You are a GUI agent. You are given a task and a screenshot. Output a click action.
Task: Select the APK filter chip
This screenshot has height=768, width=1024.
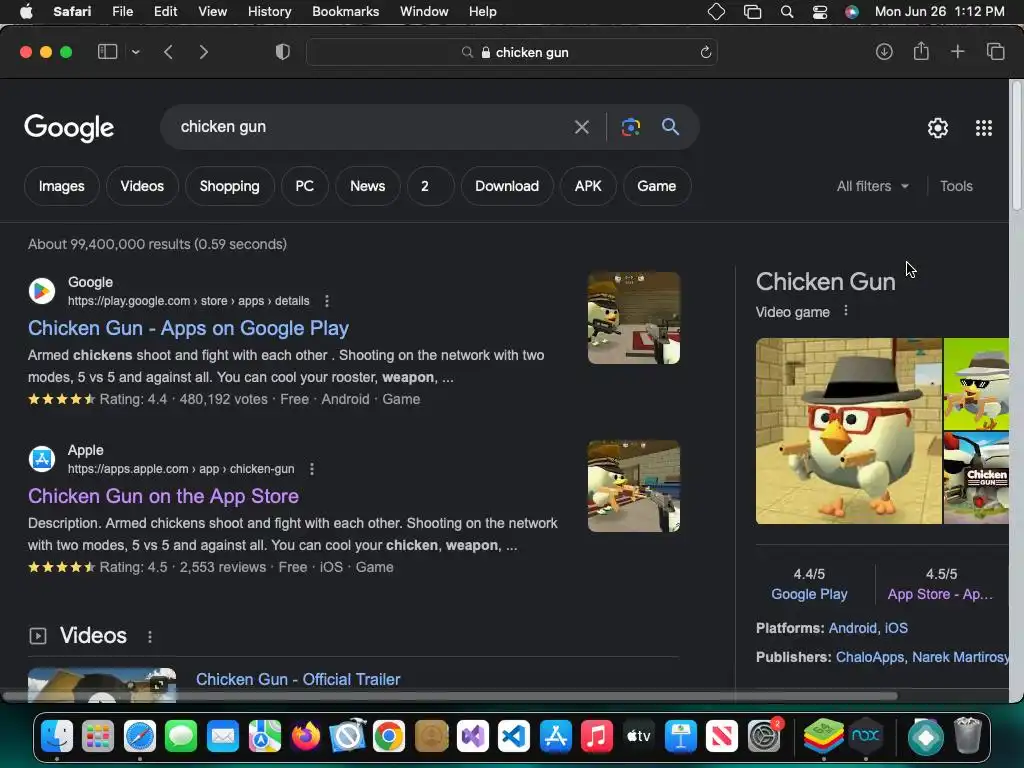588,186
